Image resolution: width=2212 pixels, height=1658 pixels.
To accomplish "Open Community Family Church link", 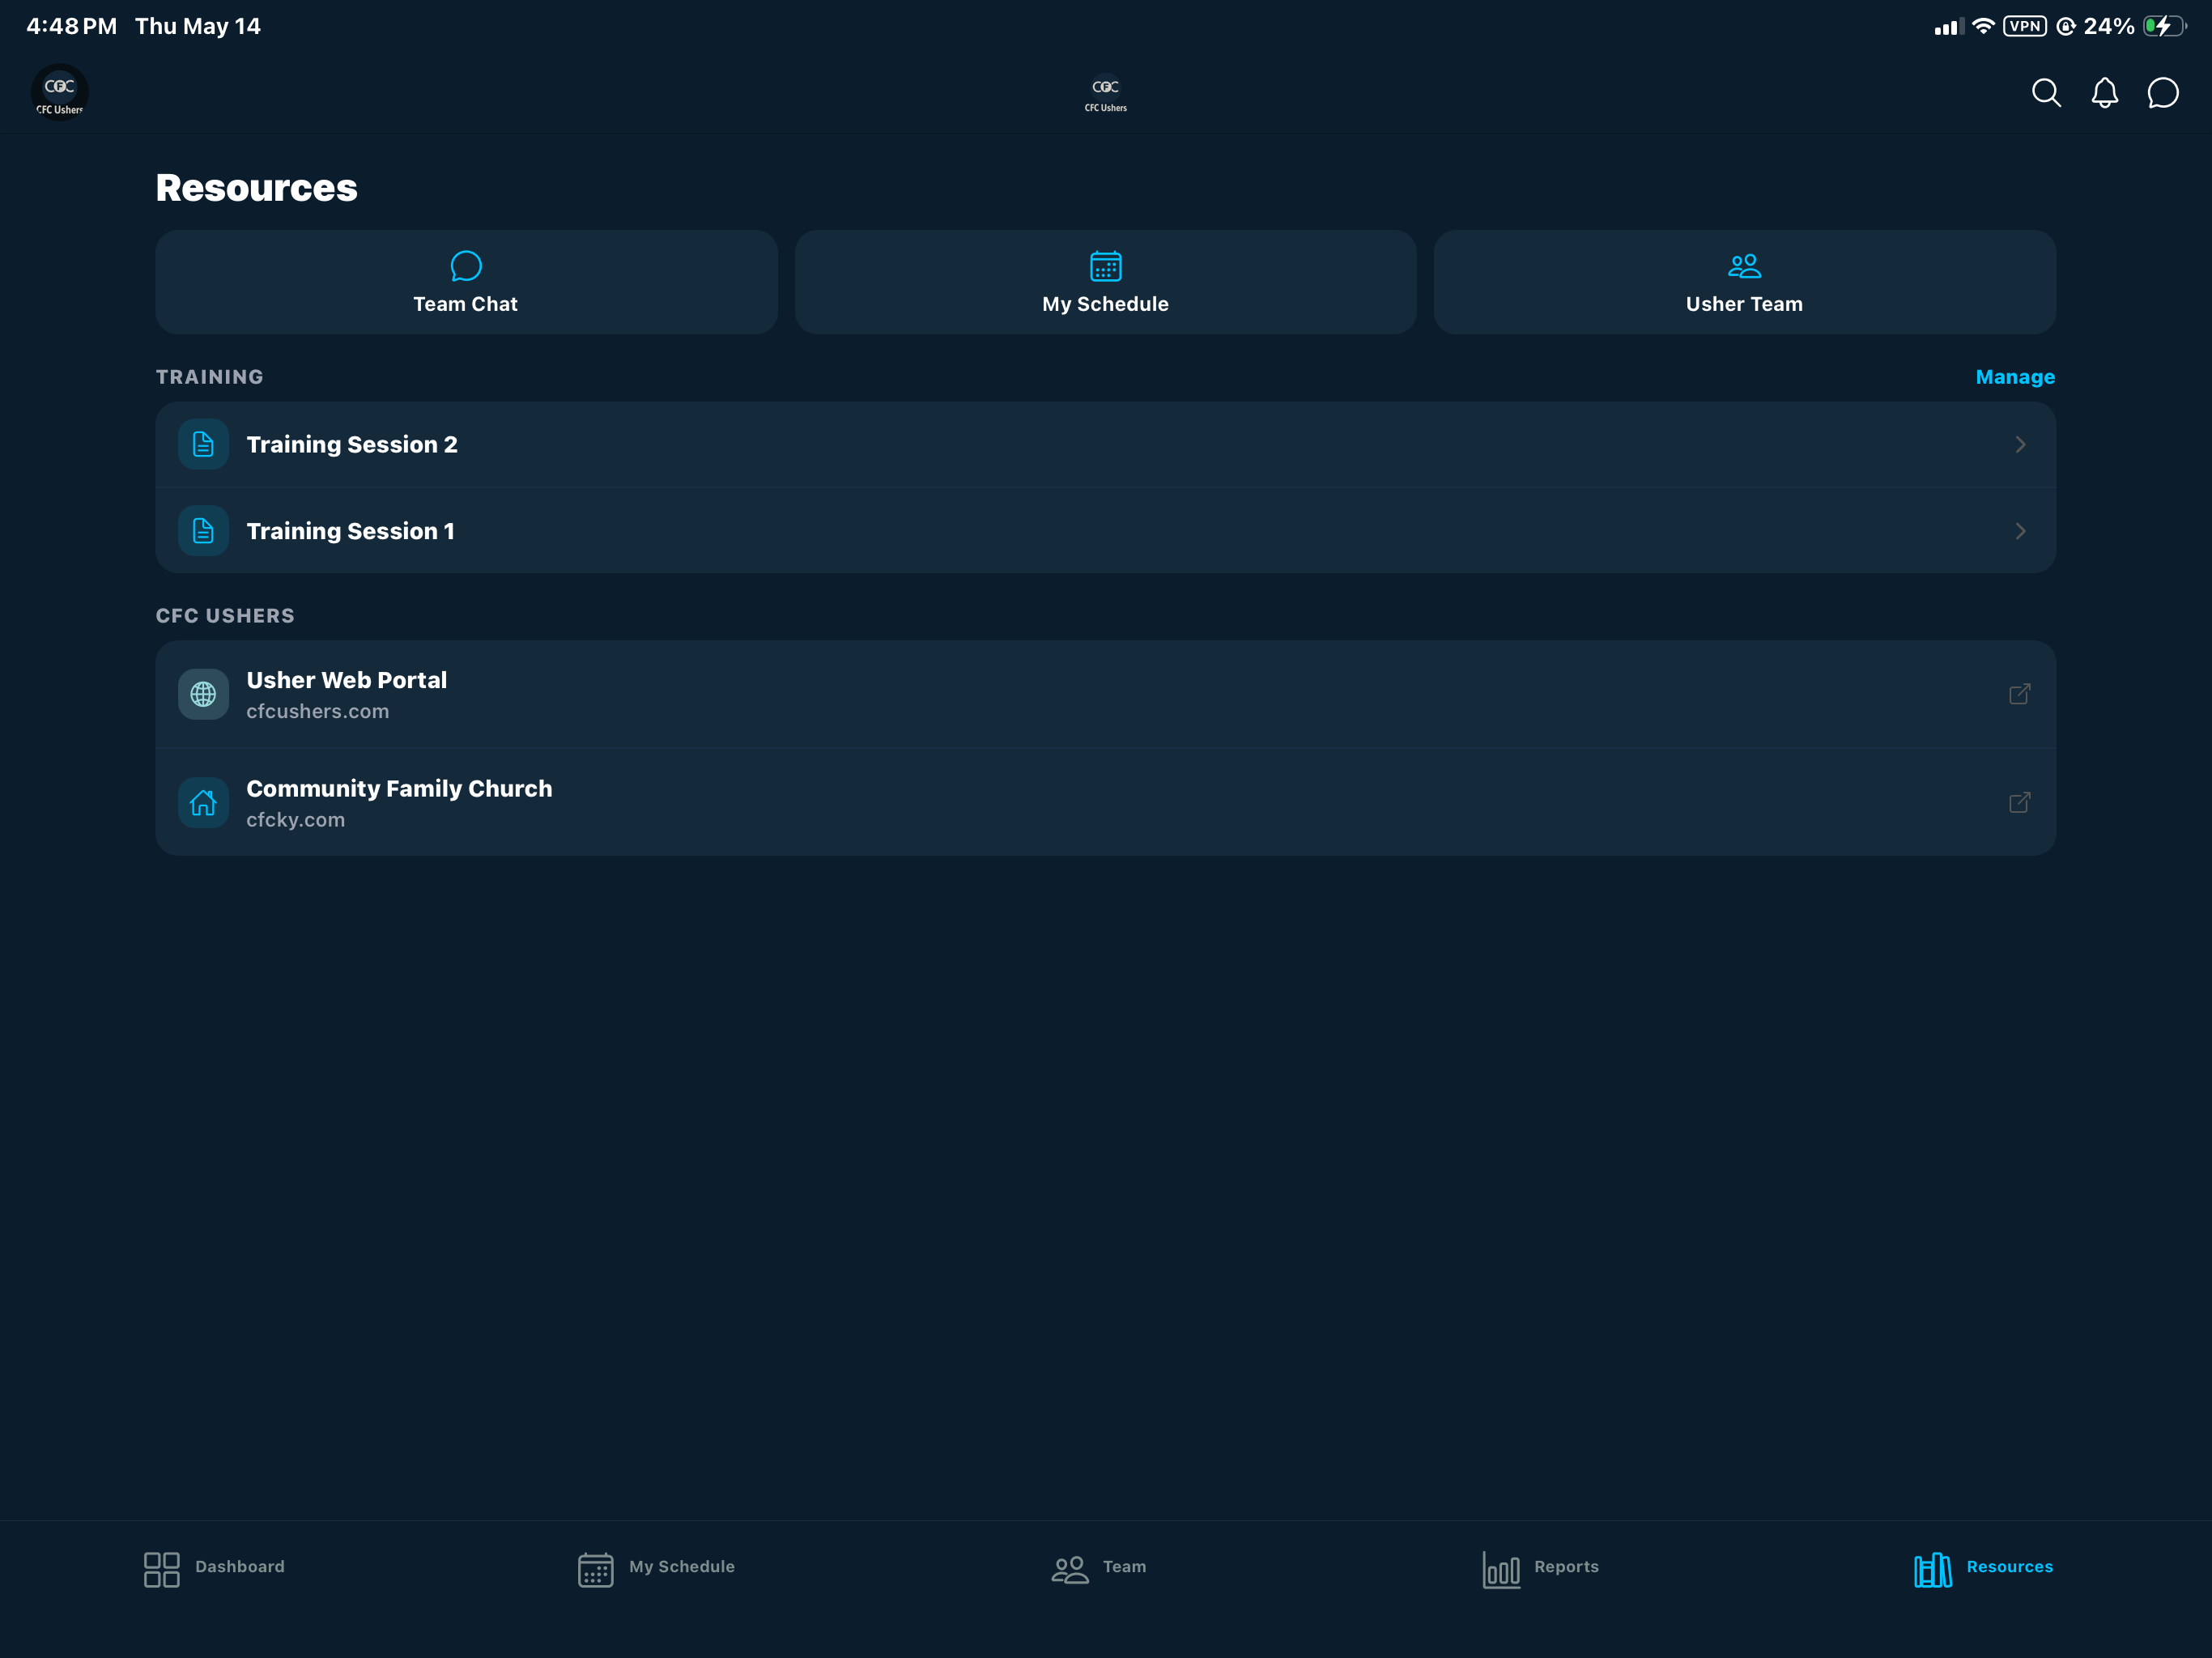I will click(x=1106, y=802).
